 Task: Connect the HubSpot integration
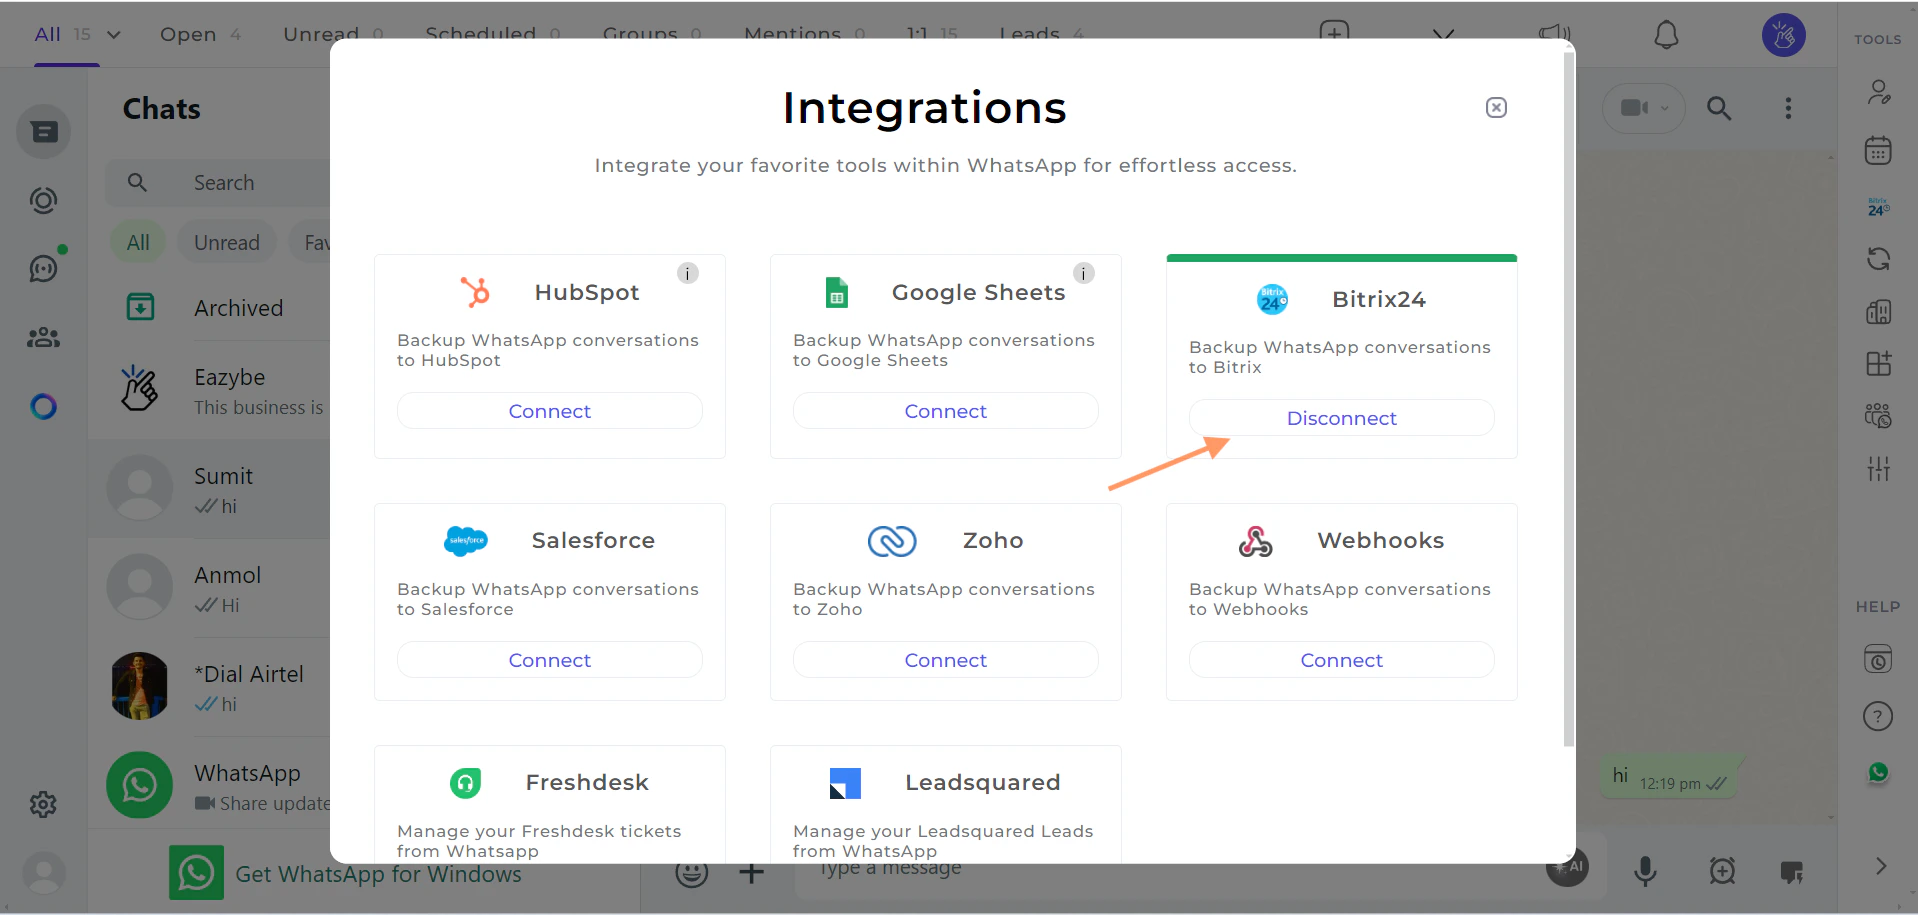(550, 411)
